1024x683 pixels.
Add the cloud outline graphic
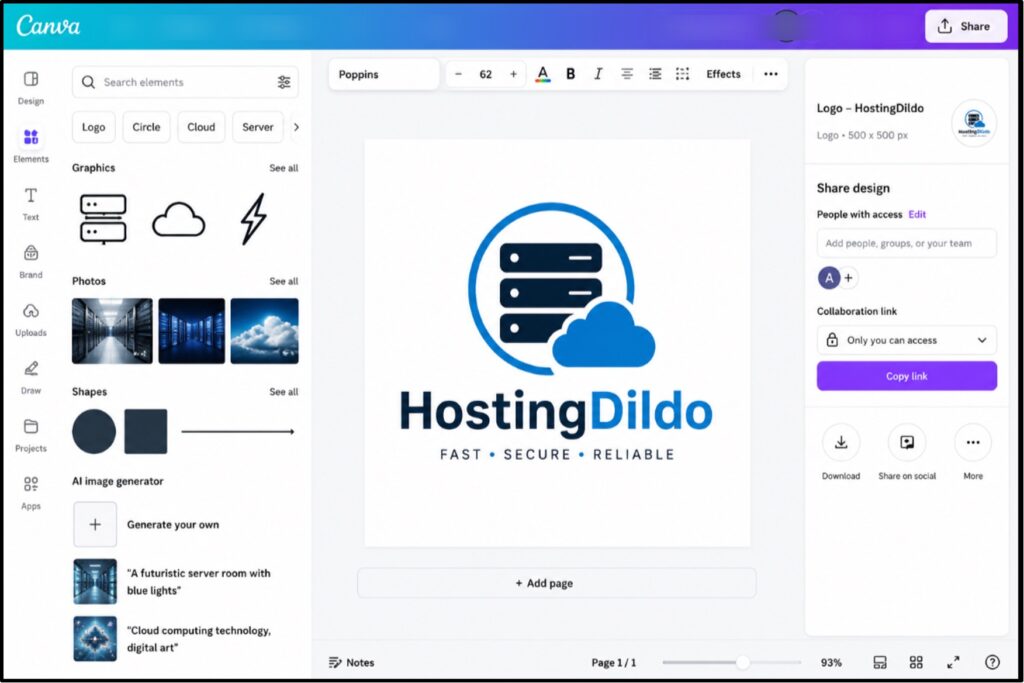(x=178, y=219)
